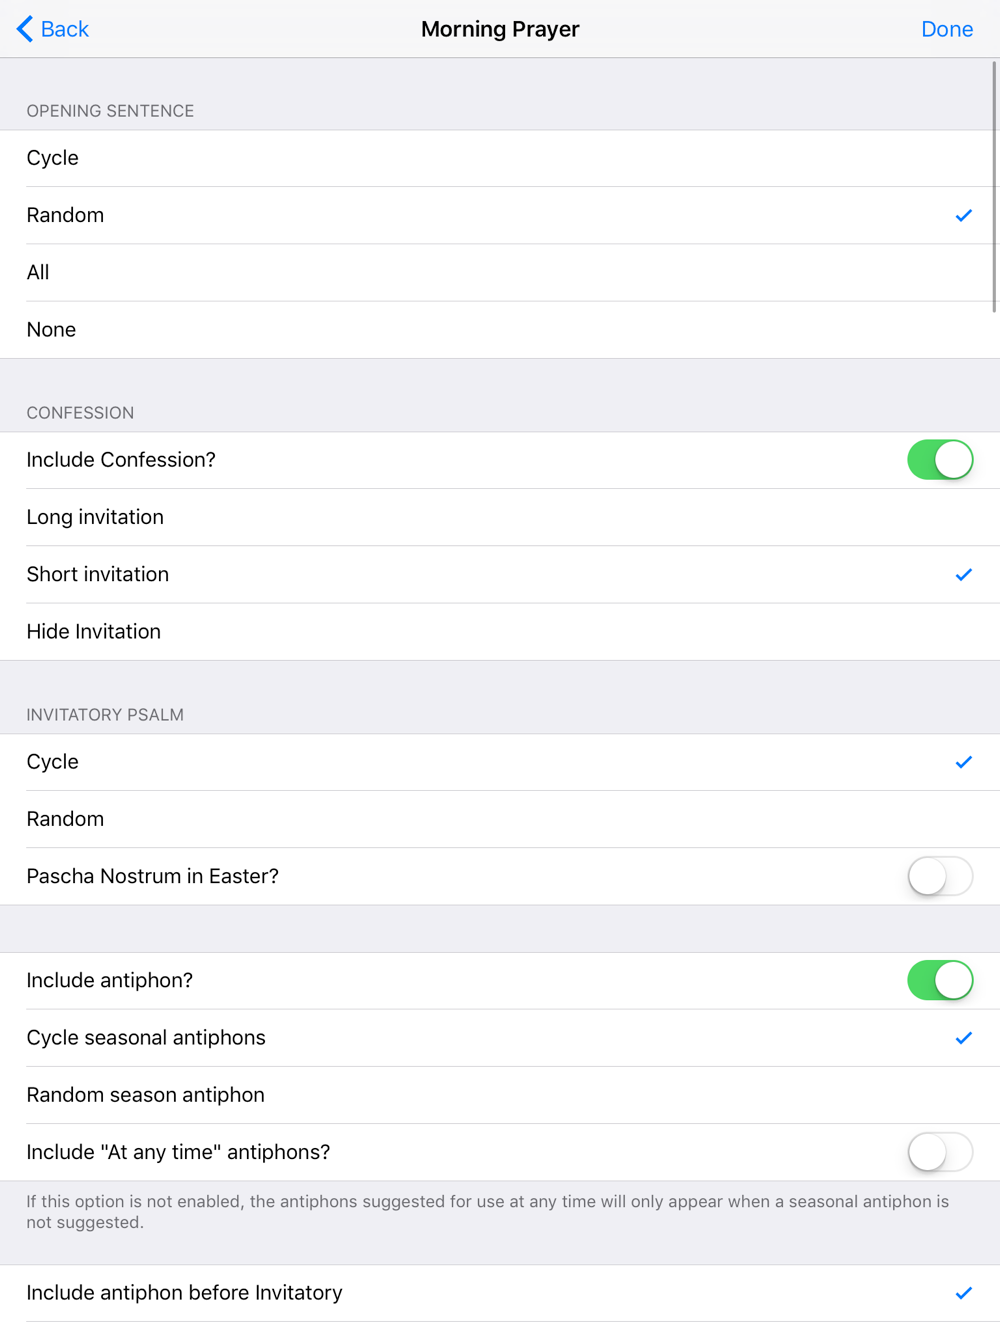The width and height of the screenshot is (1000, 1333).
Task: Tap the Back chevron icon
Action: click(x=25, y=29)
